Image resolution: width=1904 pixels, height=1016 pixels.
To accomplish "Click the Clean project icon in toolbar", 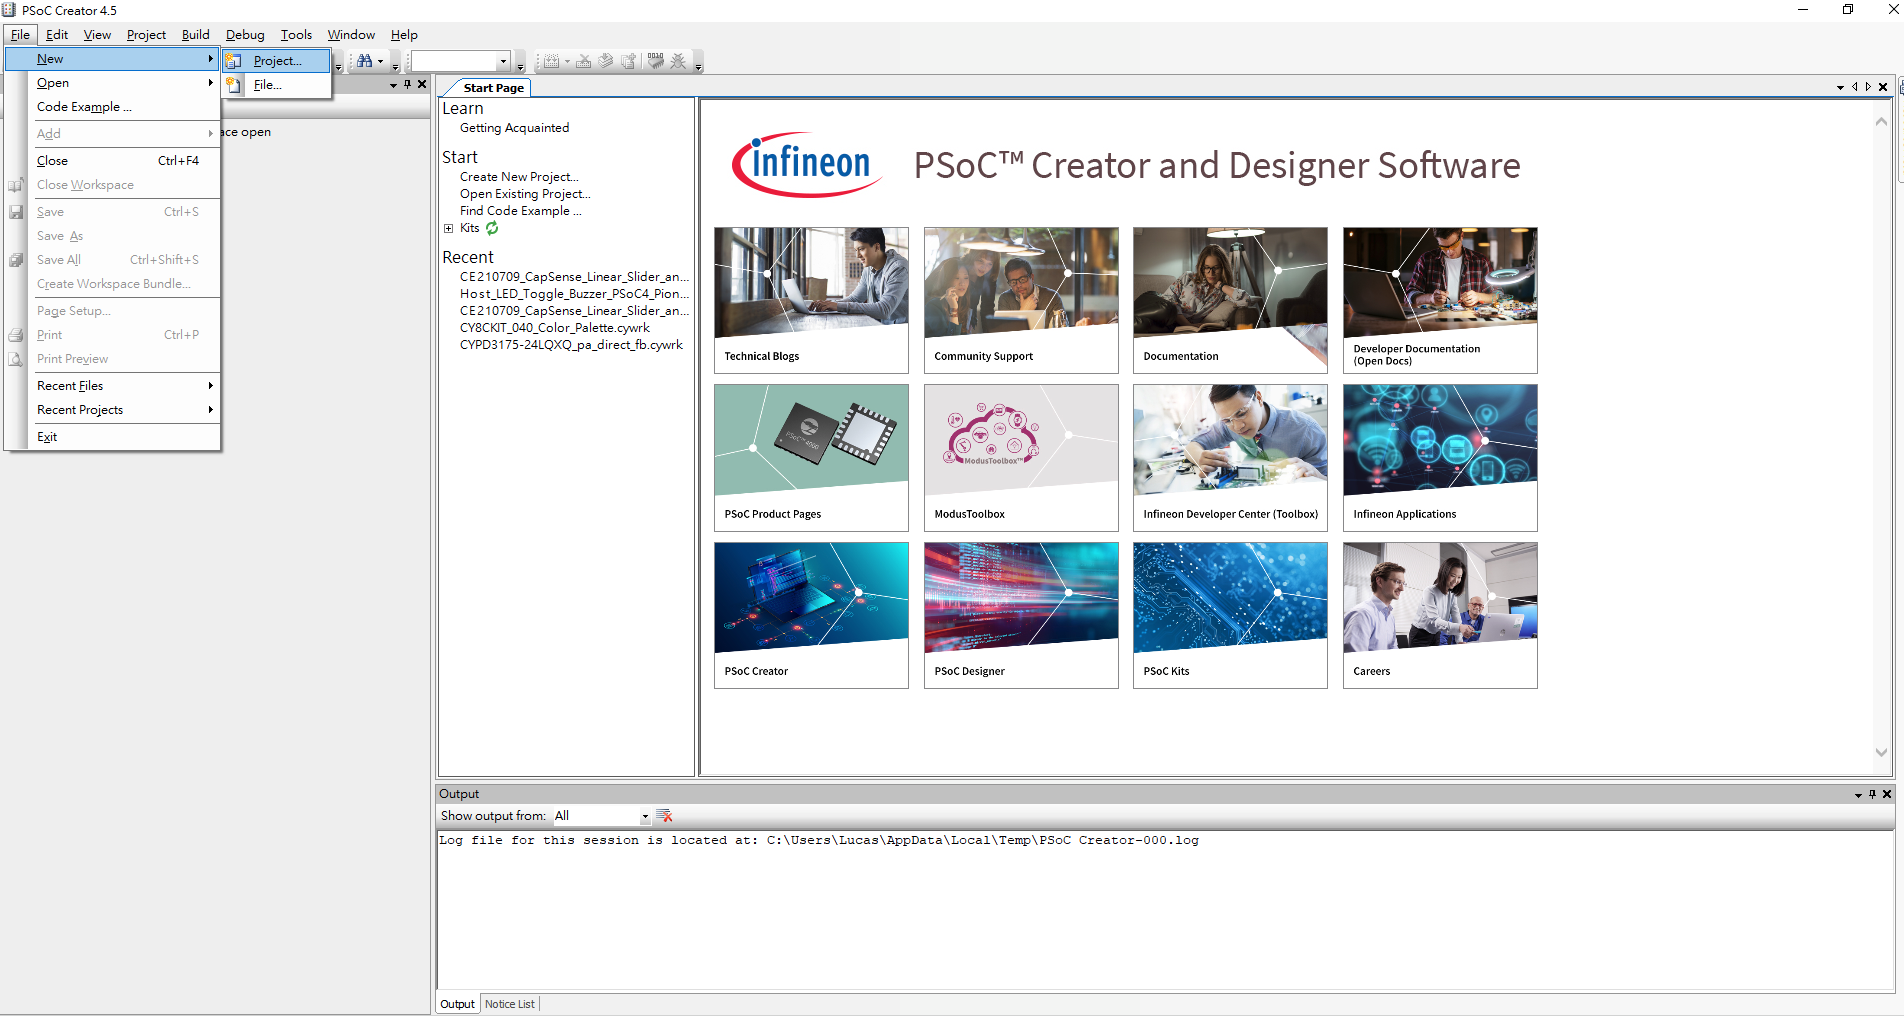I will (584, 62).
